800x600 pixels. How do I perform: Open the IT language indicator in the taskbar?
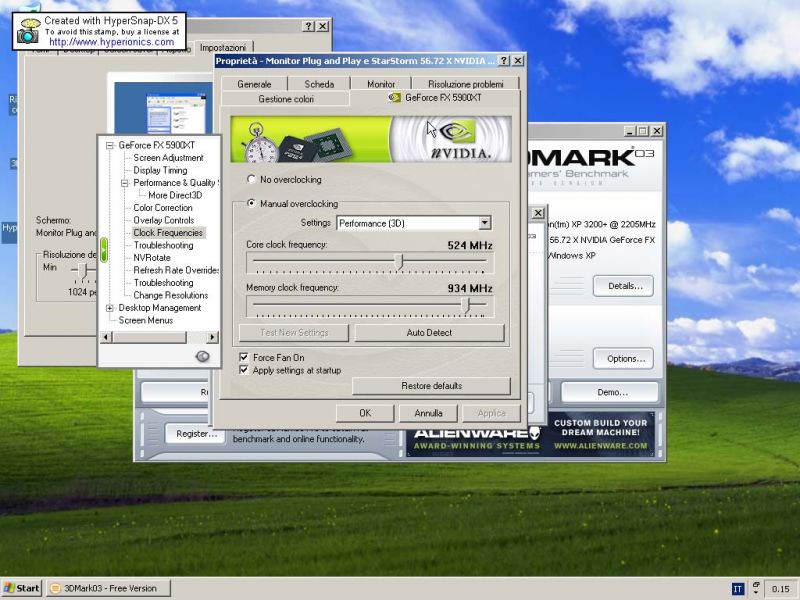738,589
